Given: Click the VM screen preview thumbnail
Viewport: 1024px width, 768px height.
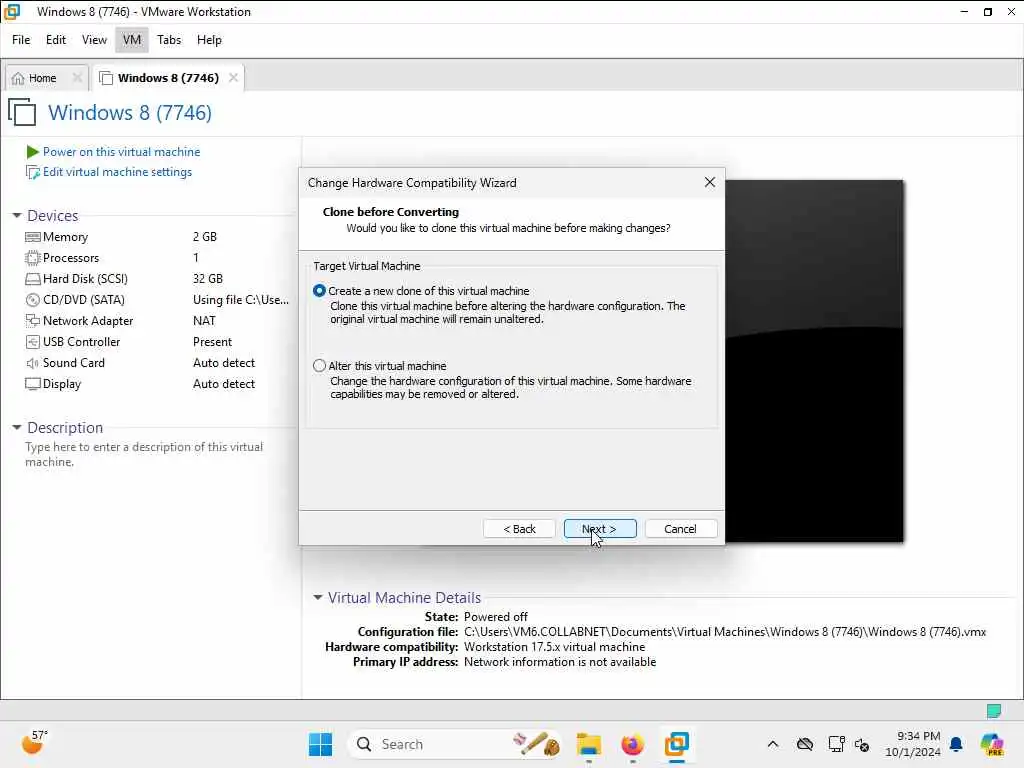Looking at the screenshot, I should point(814,361).
